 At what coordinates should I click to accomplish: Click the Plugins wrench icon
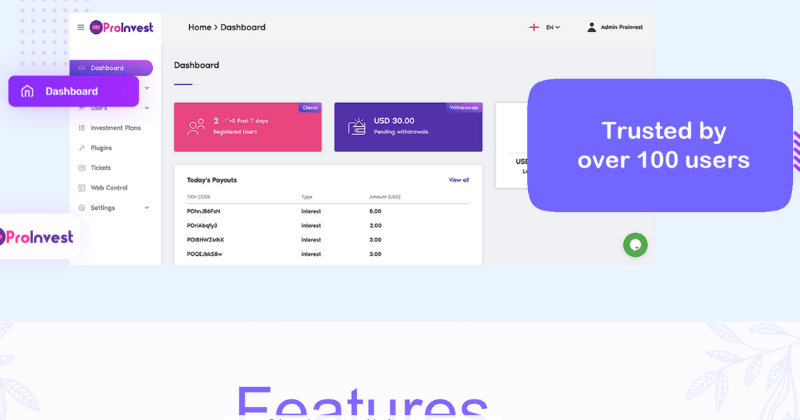click(x=82, y=148)
